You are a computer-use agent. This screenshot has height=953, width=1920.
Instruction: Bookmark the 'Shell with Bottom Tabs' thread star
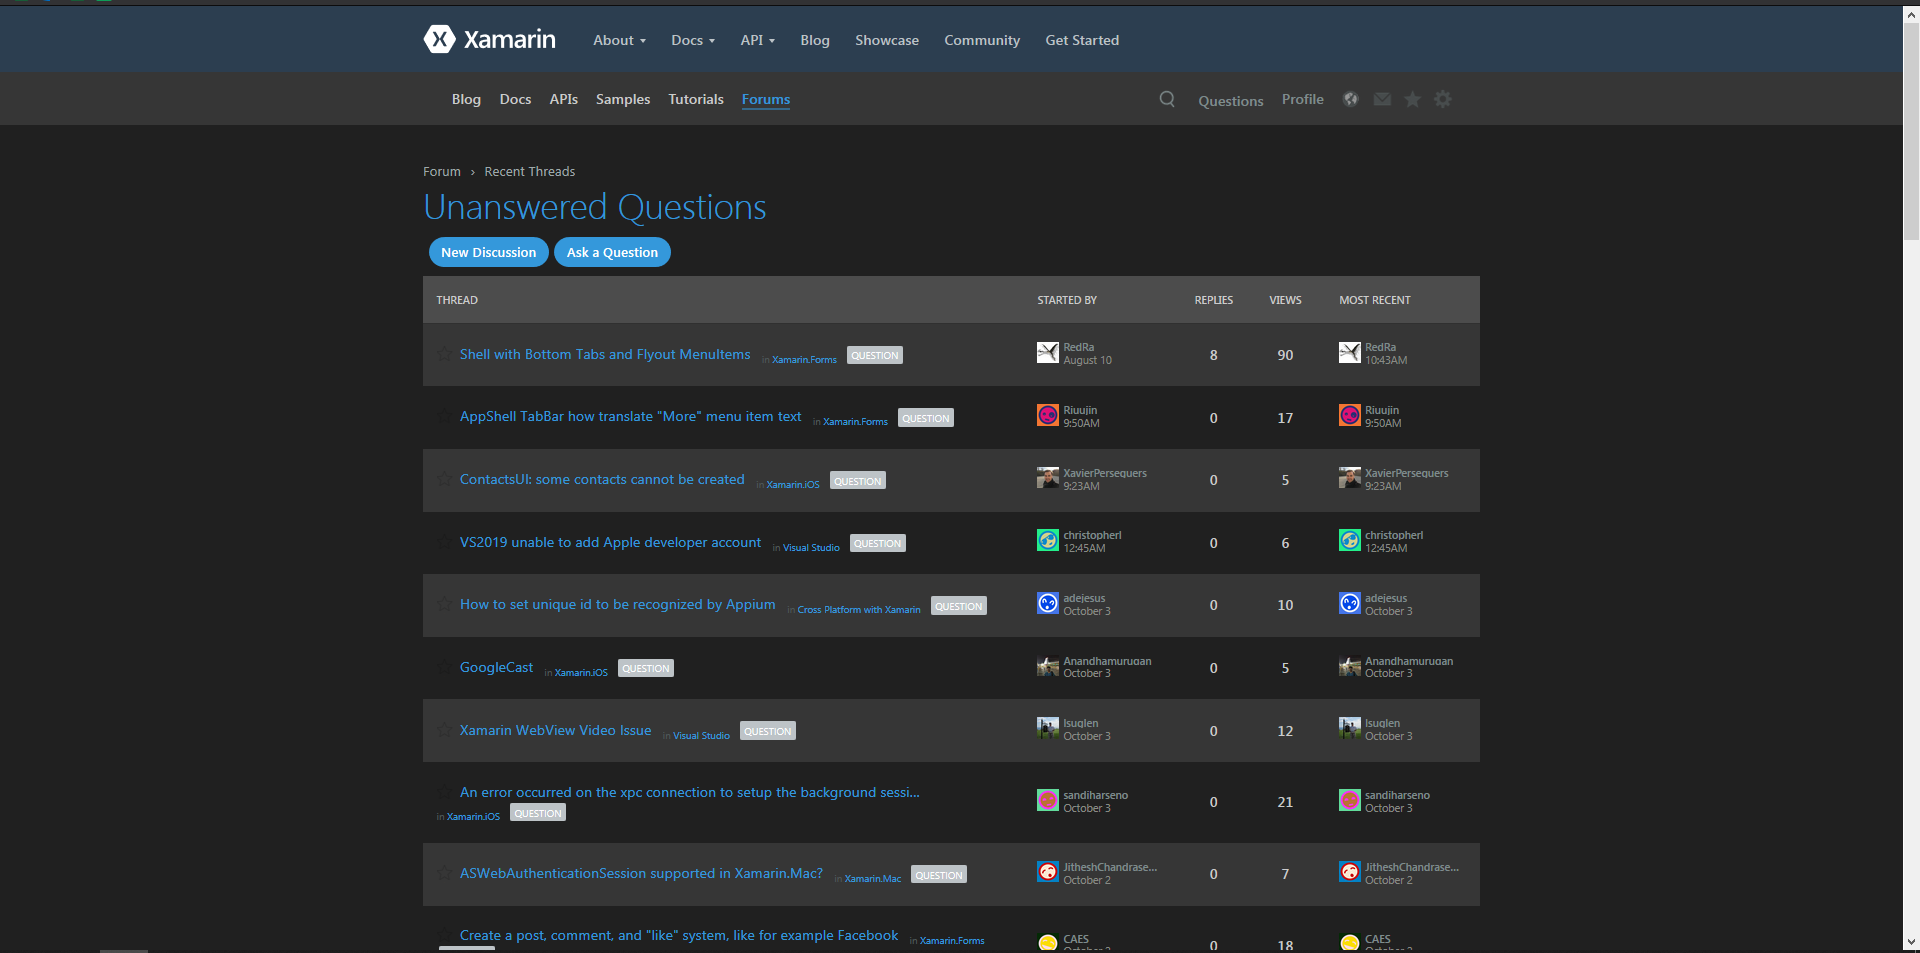(444, 353)
